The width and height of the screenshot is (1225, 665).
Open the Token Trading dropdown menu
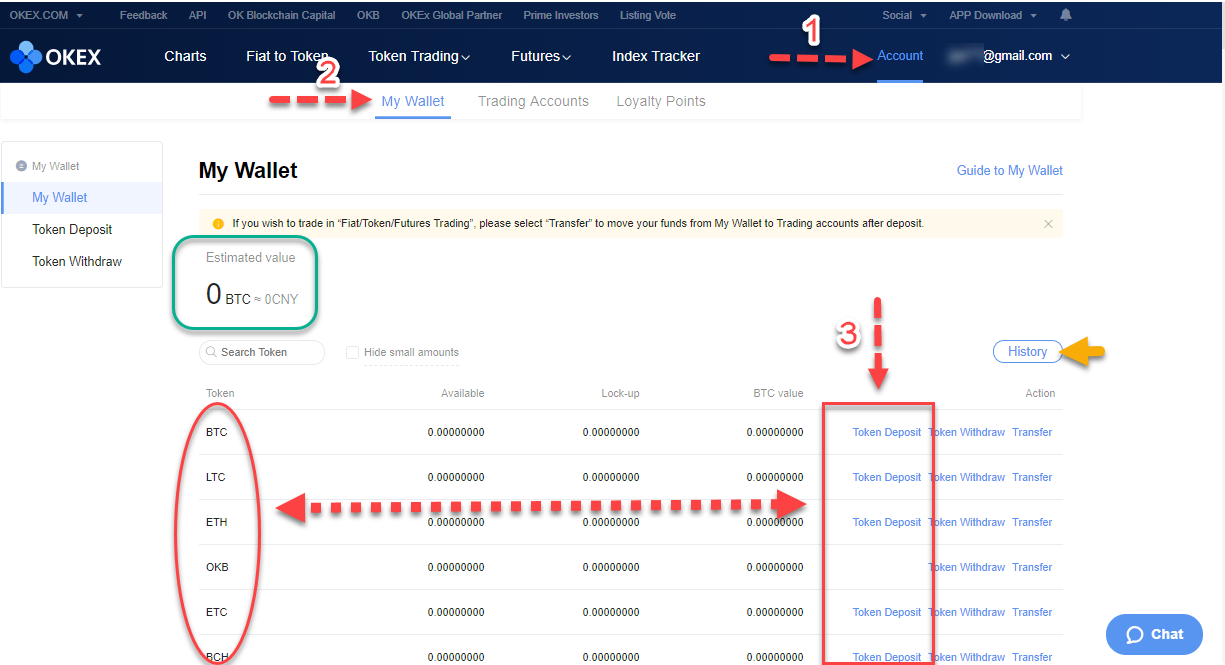click(x=419, y=56)
